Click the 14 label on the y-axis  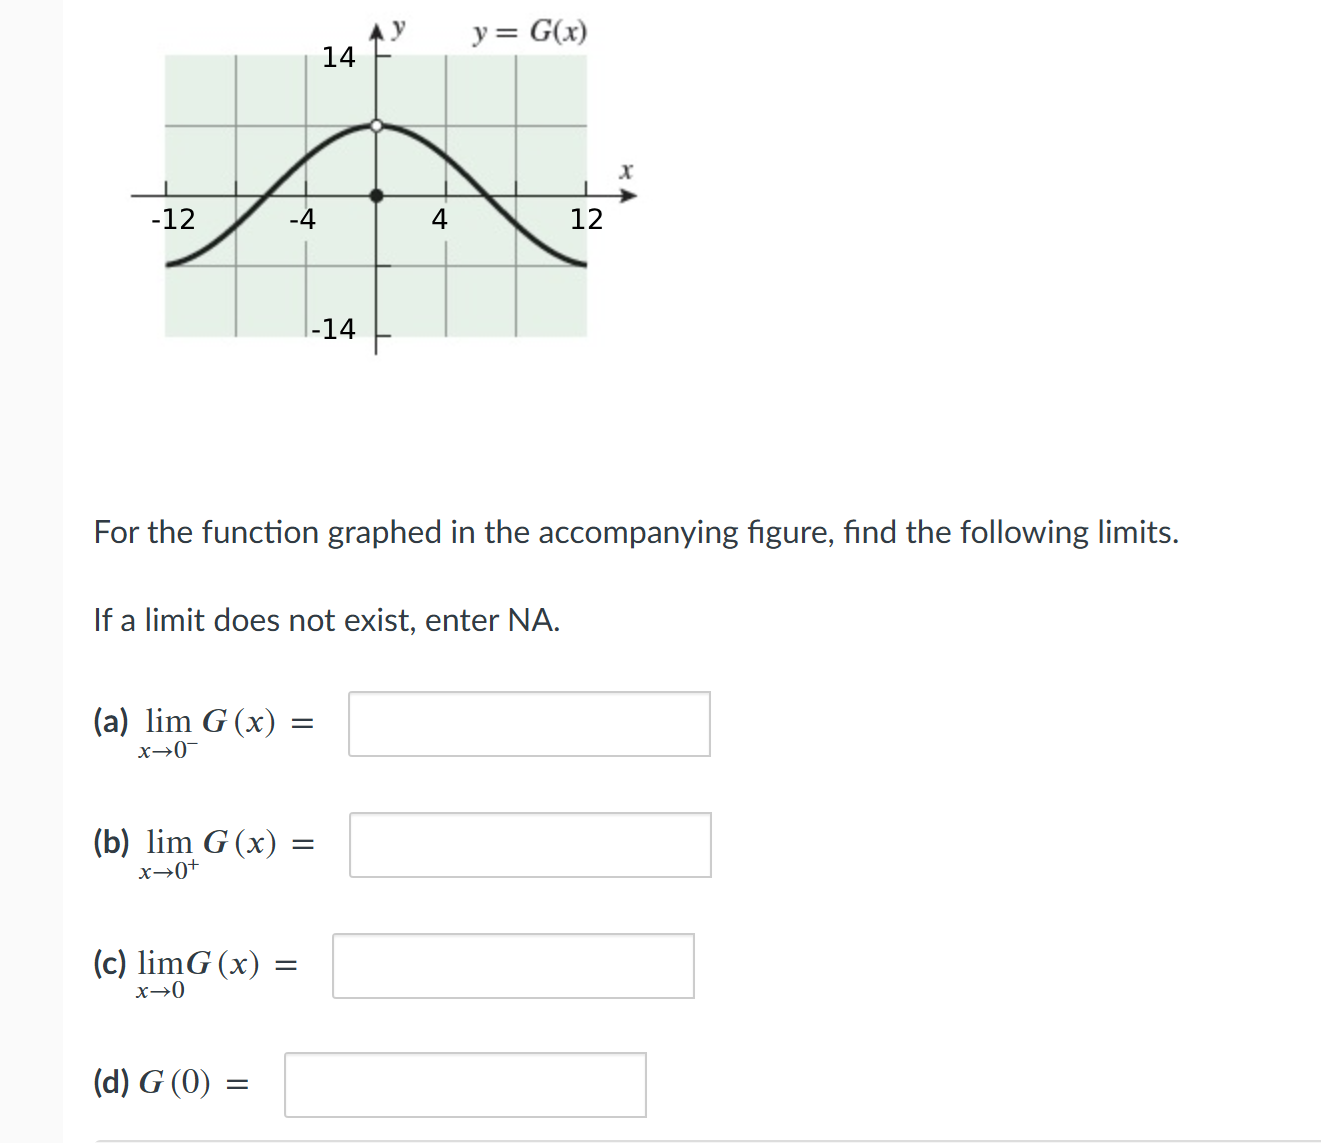339,58
